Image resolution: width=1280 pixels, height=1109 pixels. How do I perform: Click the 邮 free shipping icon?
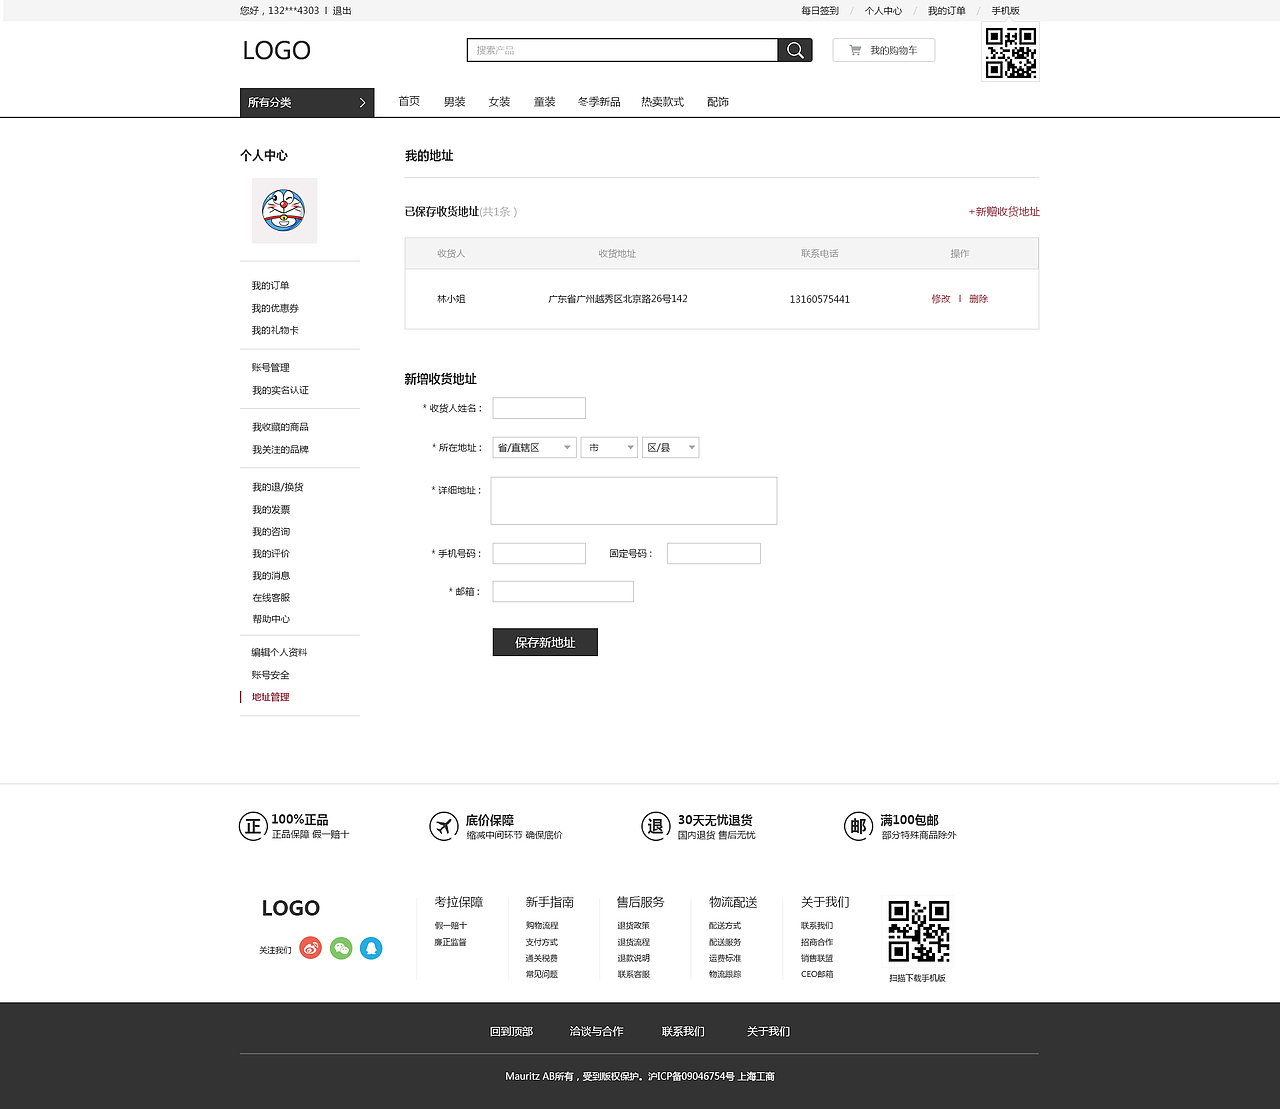(x=858, y=826)
